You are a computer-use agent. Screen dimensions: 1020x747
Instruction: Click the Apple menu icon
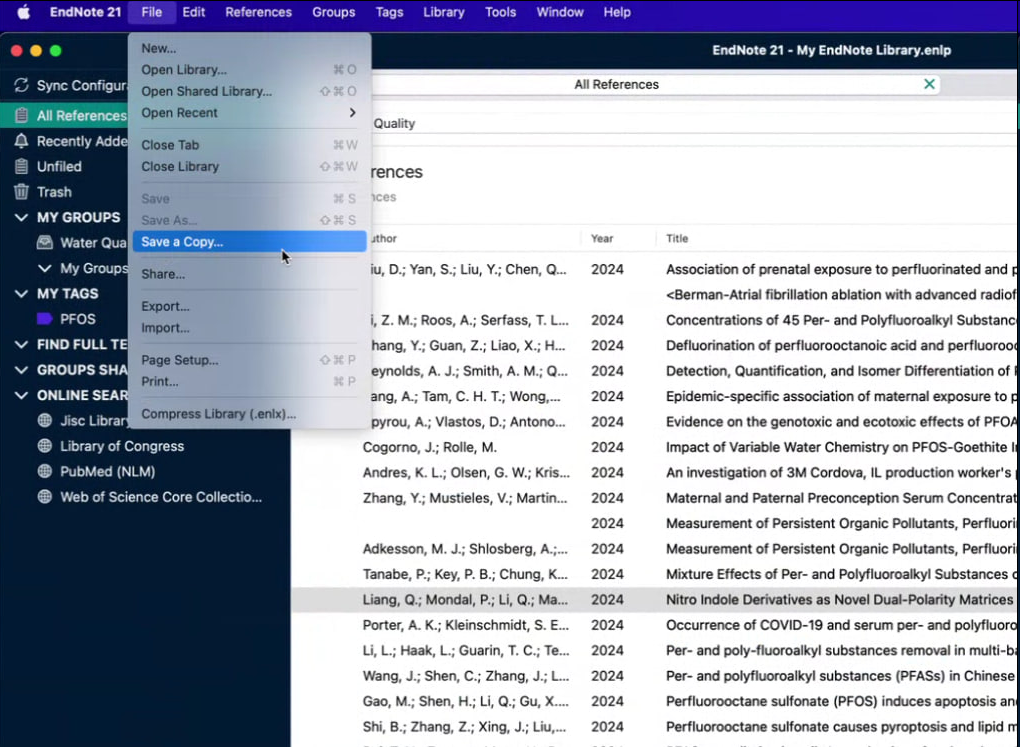point(24,12)
